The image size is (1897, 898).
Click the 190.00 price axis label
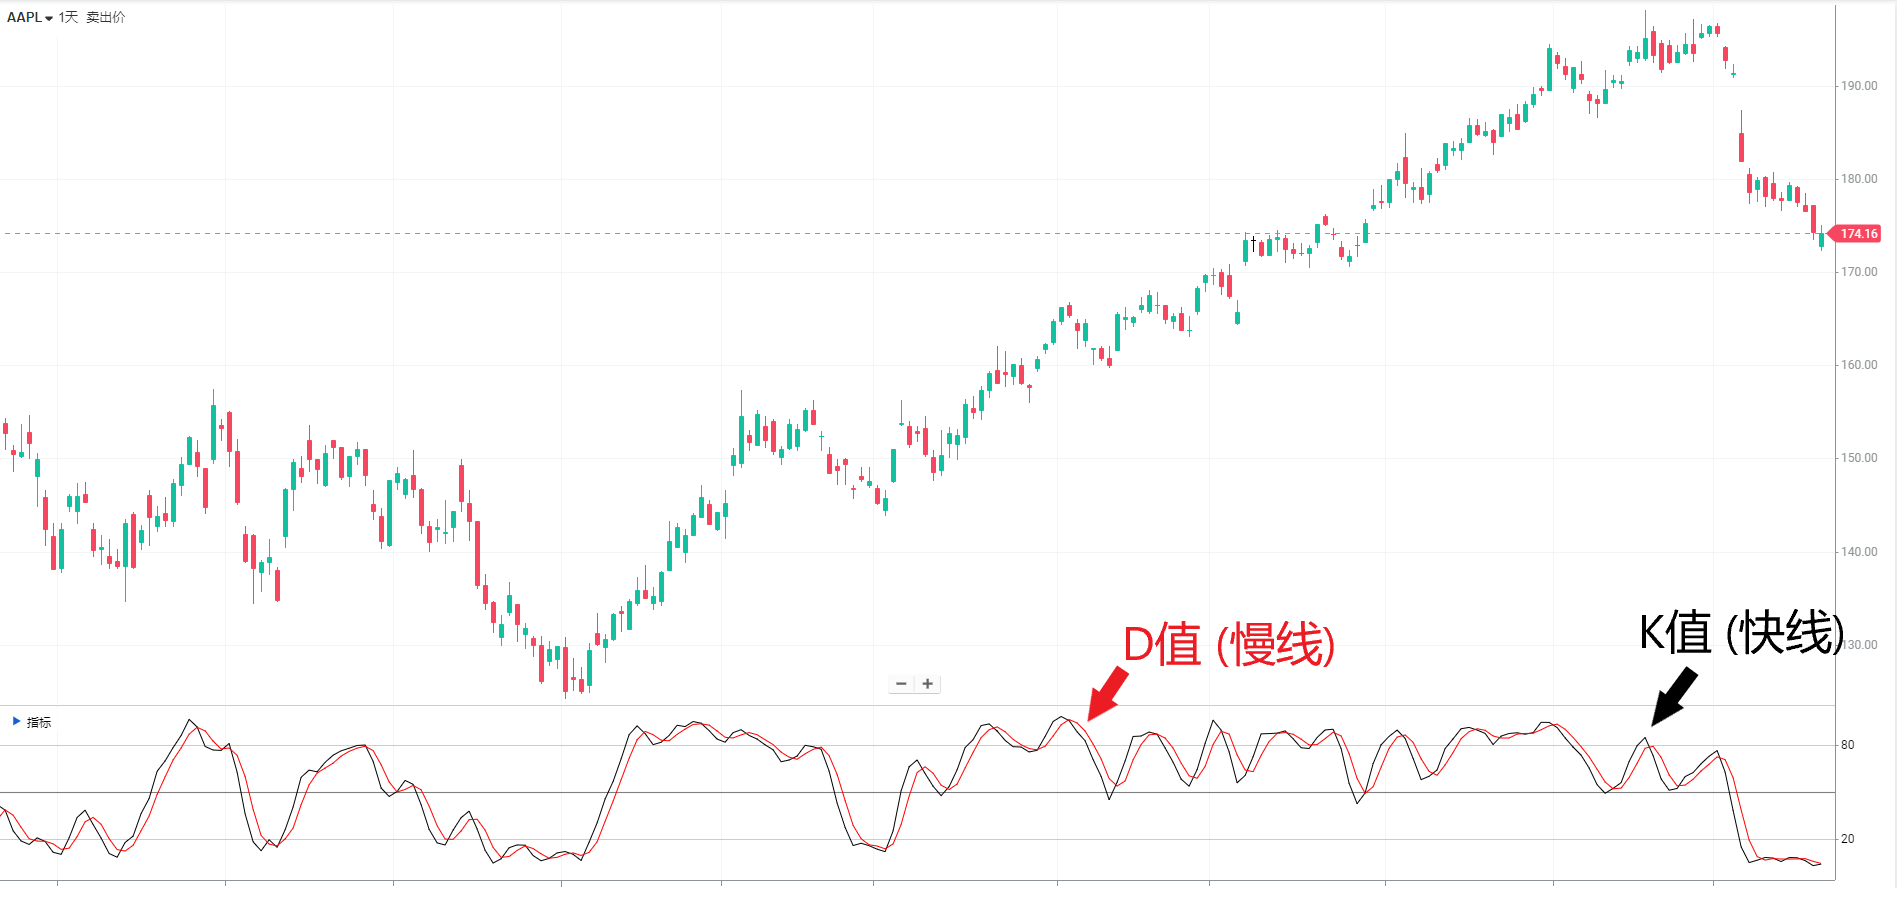[1859, 86]
